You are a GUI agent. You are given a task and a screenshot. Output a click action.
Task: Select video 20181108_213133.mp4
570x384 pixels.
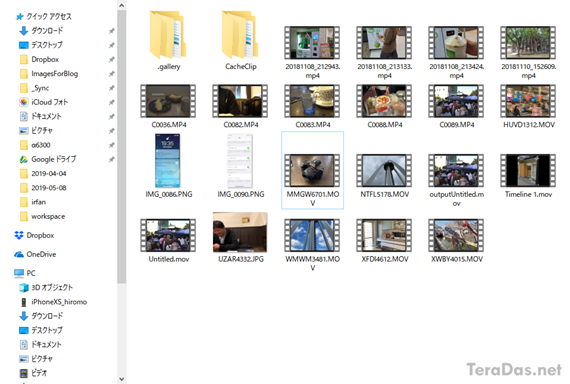[384, 52]
